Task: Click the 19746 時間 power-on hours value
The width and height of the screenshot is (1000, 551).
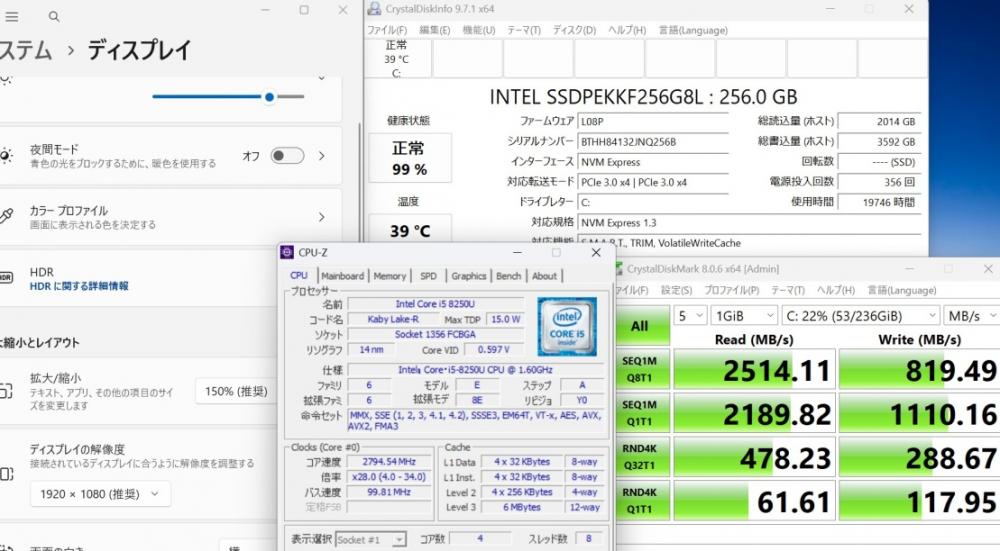Action: pos(879,202)
